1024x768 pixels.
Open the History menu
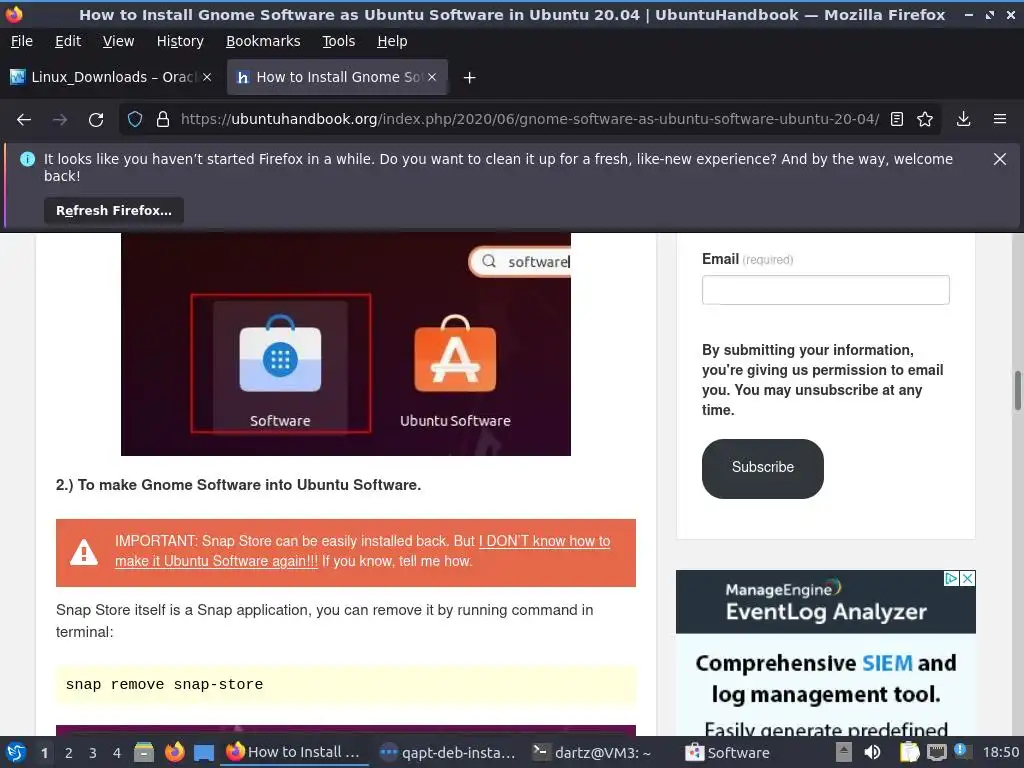click(180, 41)
